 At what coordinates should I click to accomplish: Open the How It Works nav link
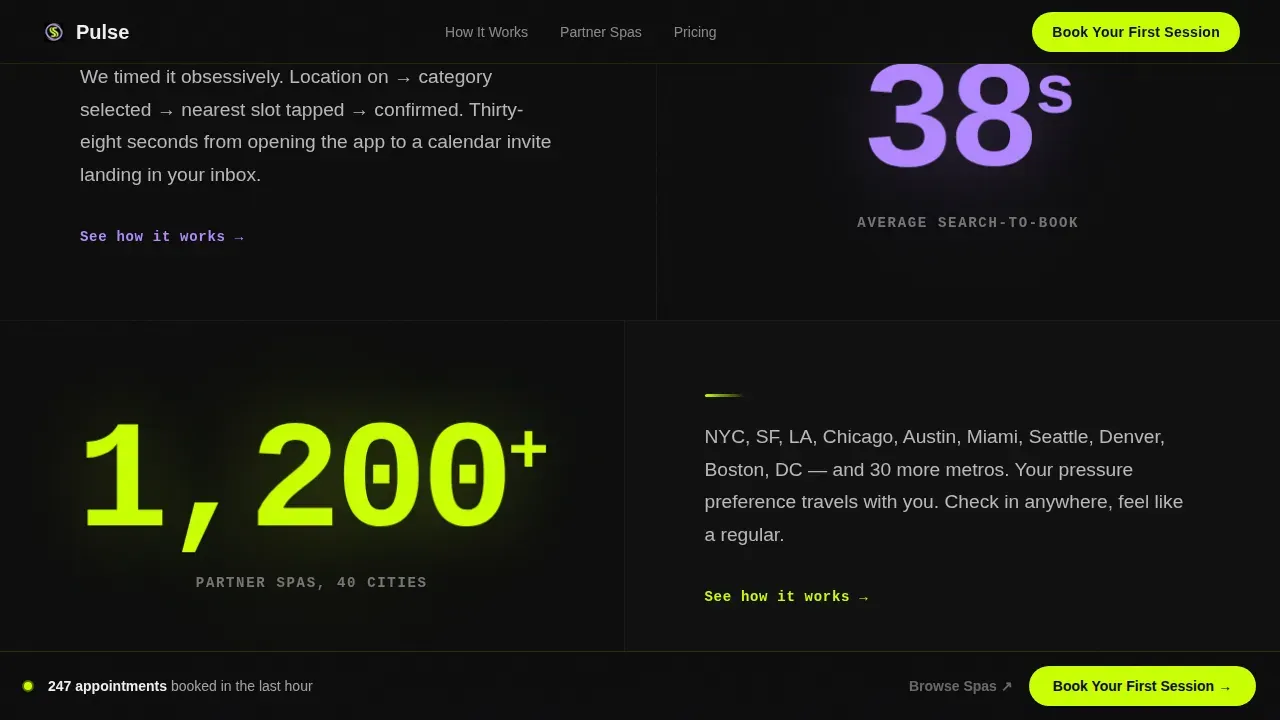click(x=486, y=32)
